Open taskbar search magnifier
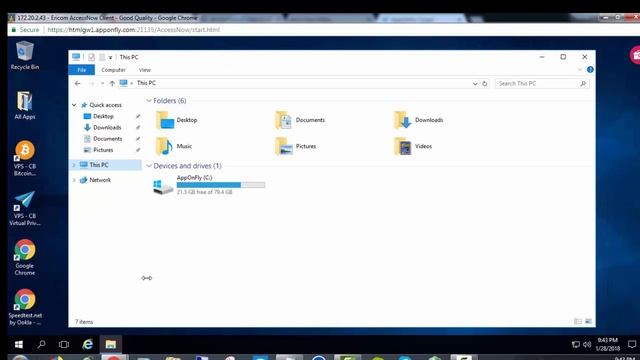Viewport: 640px width, 360px height. pos(41,344)
